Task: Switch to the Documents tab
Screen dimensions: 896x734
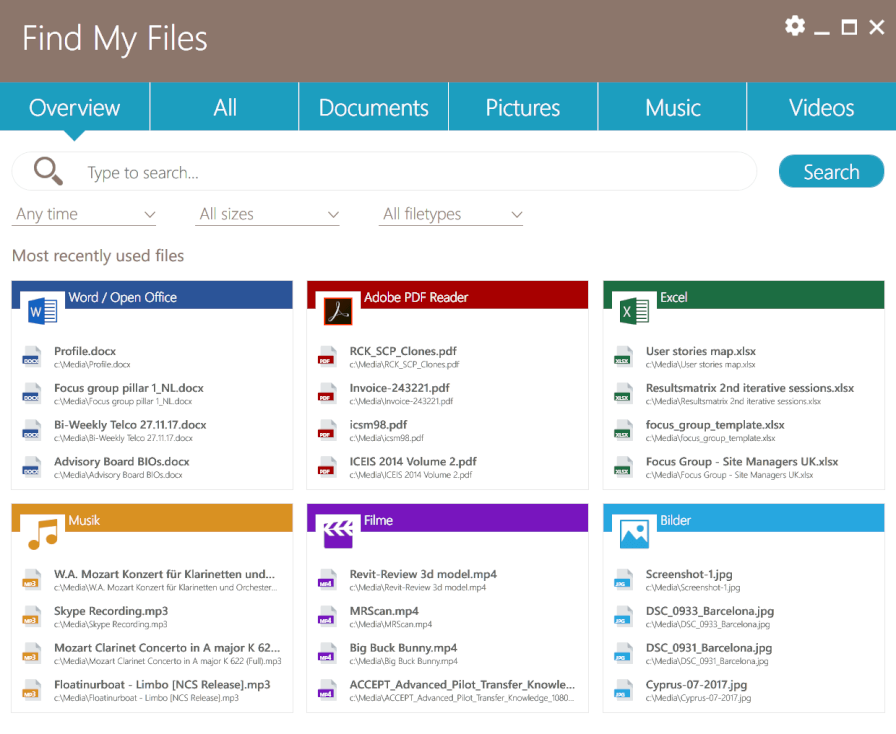Action: 373,106
